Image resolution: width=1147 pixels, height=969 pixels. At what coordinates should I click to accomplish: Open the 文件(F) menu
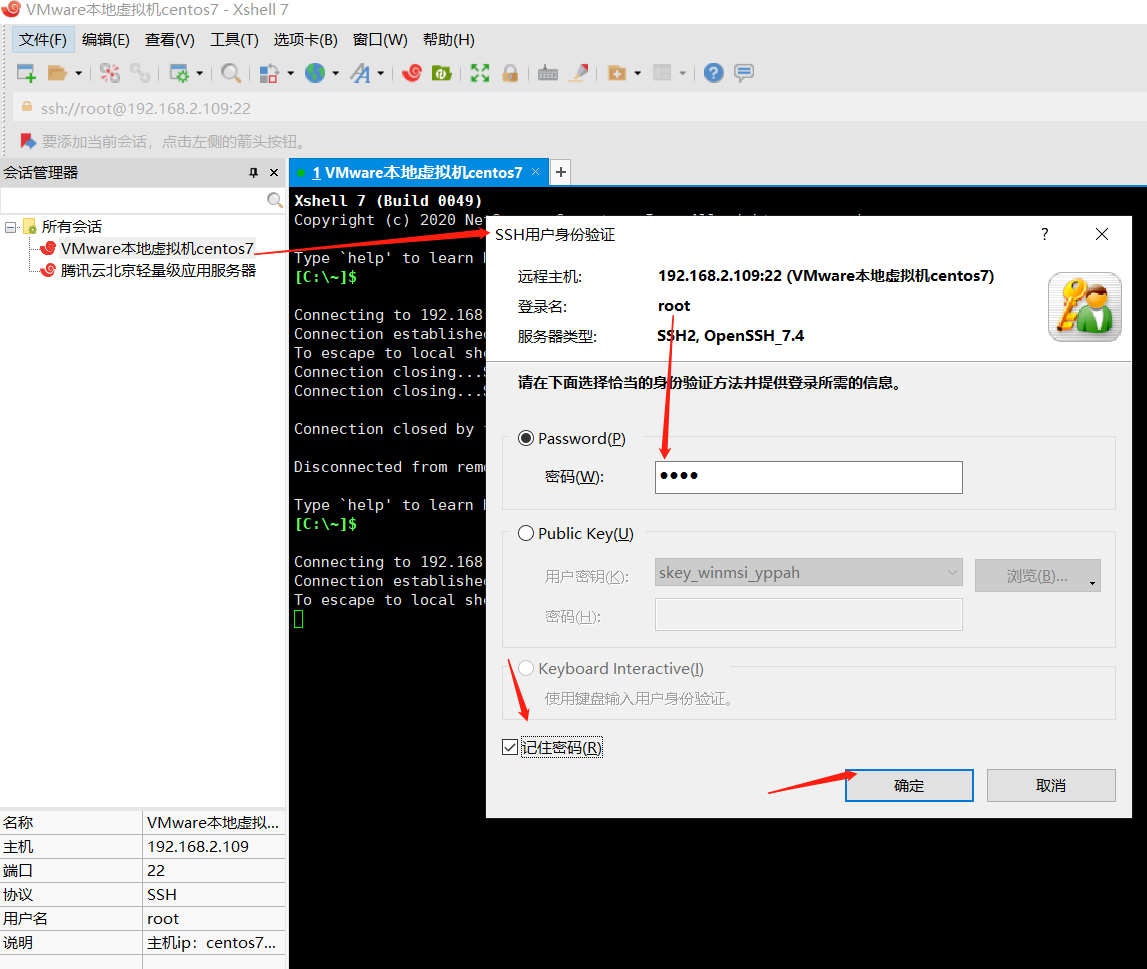coord(42,39)
